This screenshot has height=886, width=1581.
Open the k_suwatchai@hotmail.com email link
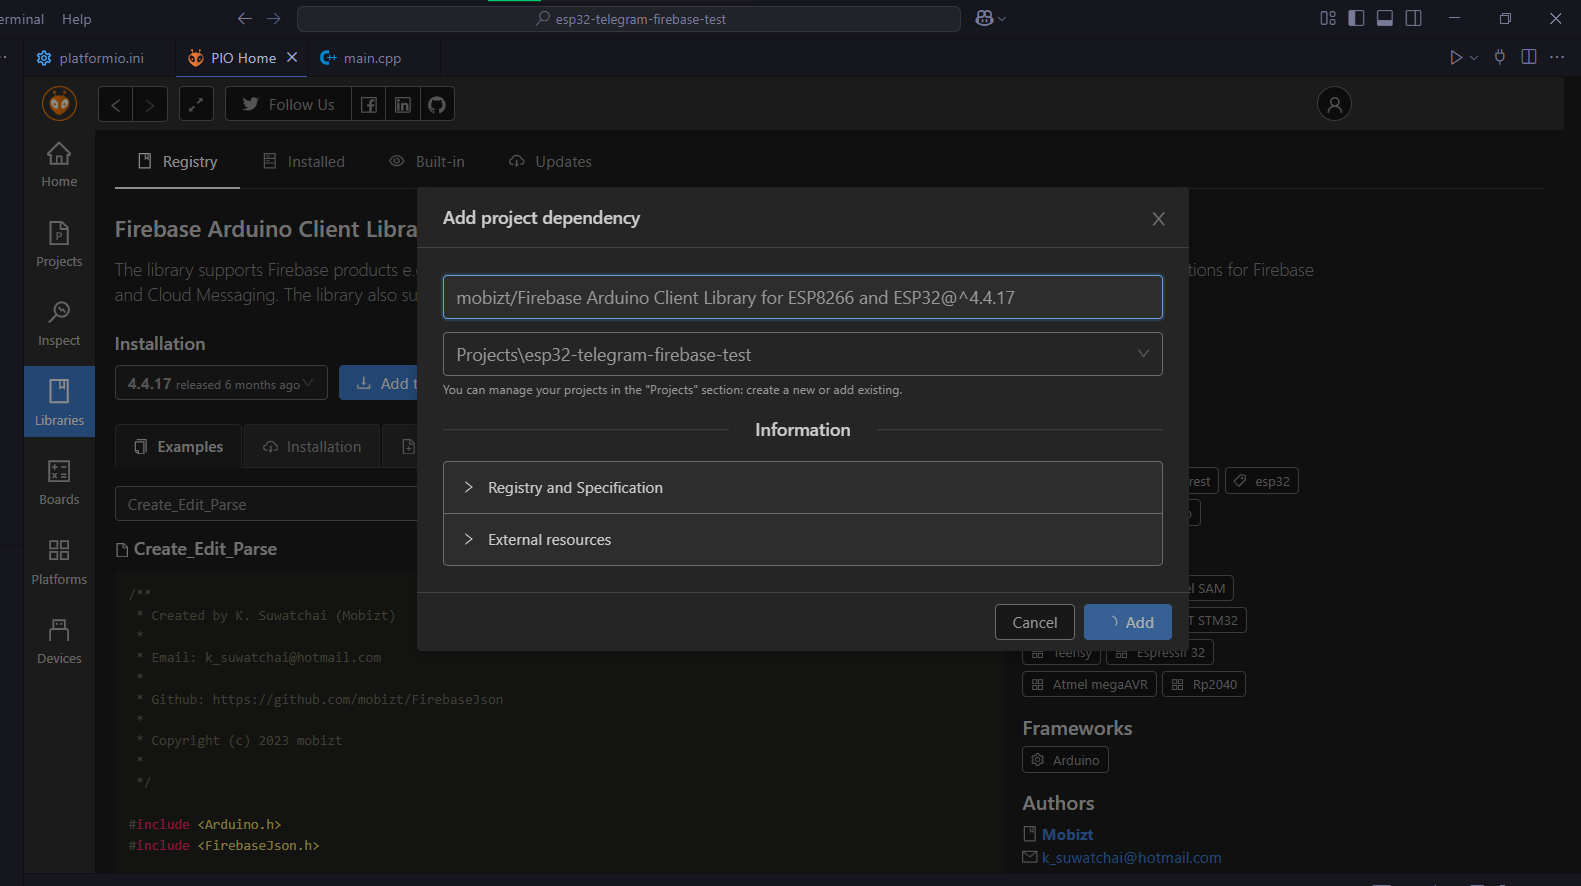click(1131, 858)
